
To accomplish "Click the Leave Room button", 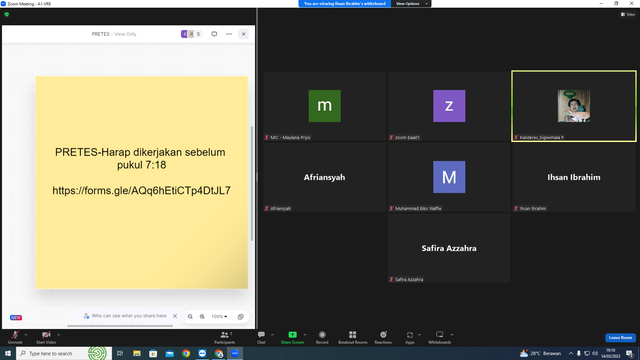I will tap(620, 338).
